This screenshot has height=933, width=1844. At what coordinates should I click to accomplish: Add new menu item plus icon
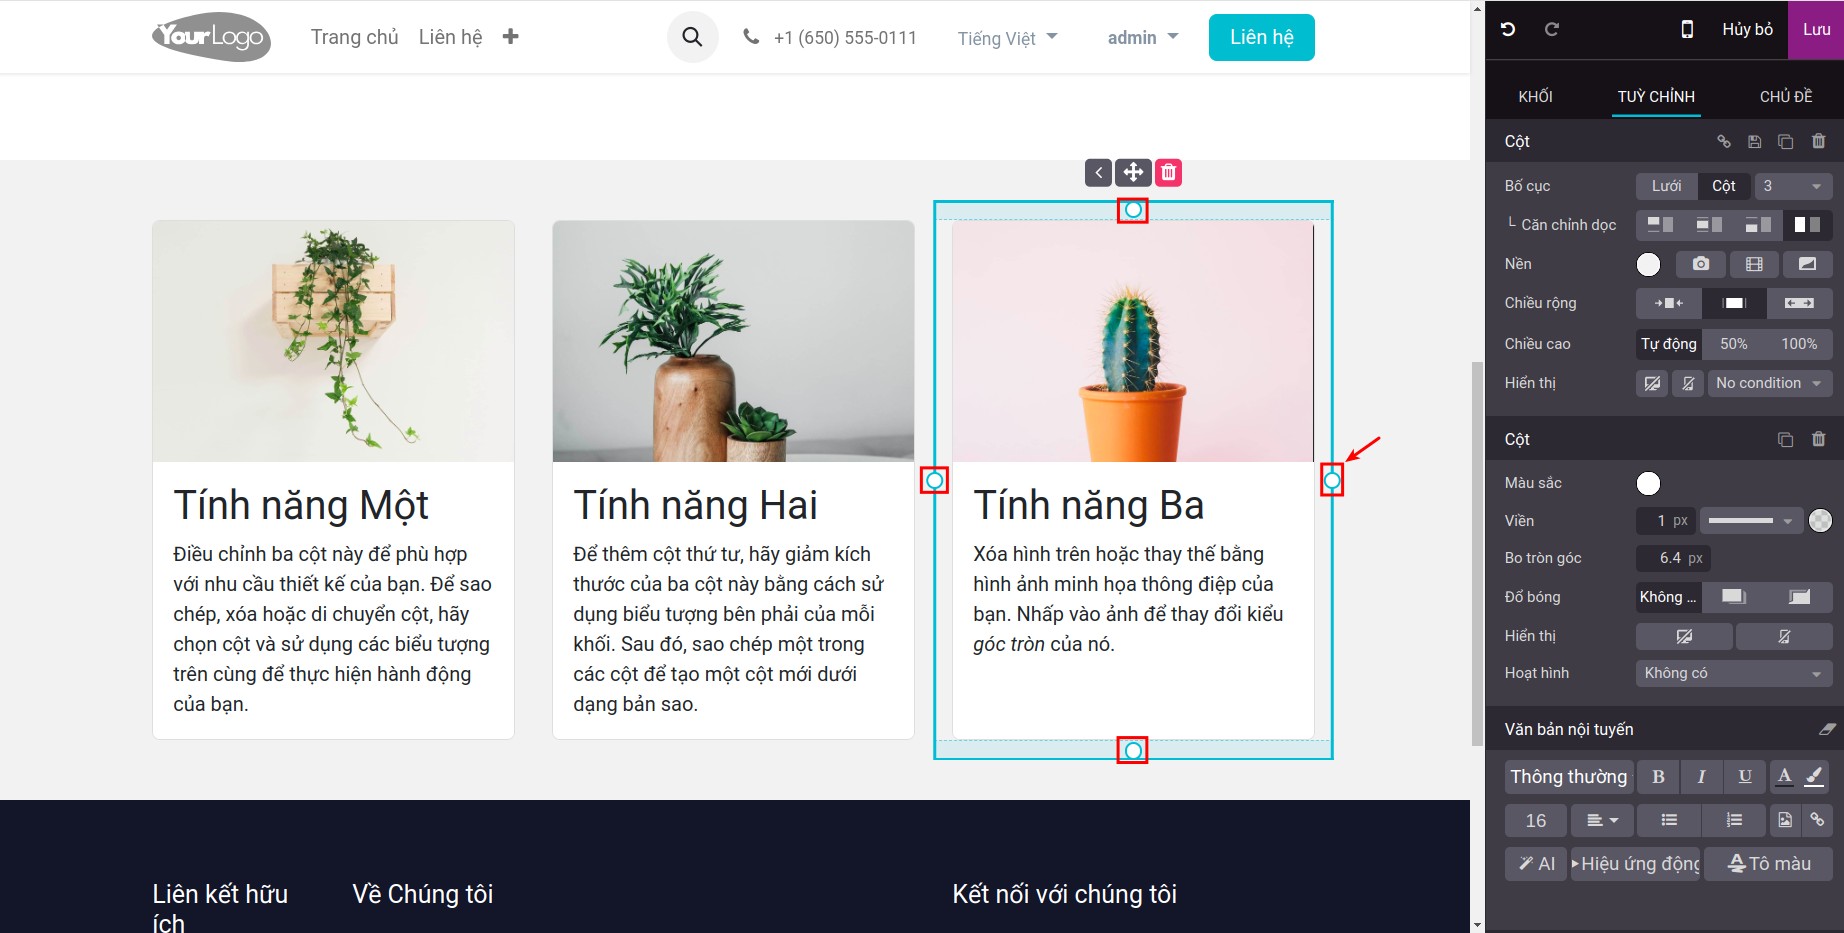510,37
